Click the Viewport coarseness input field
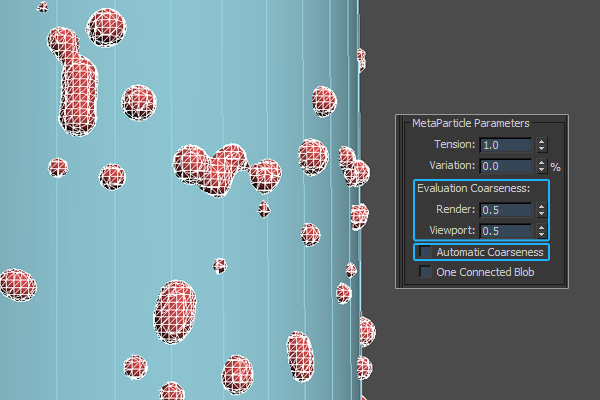 (x=506, y=231)
